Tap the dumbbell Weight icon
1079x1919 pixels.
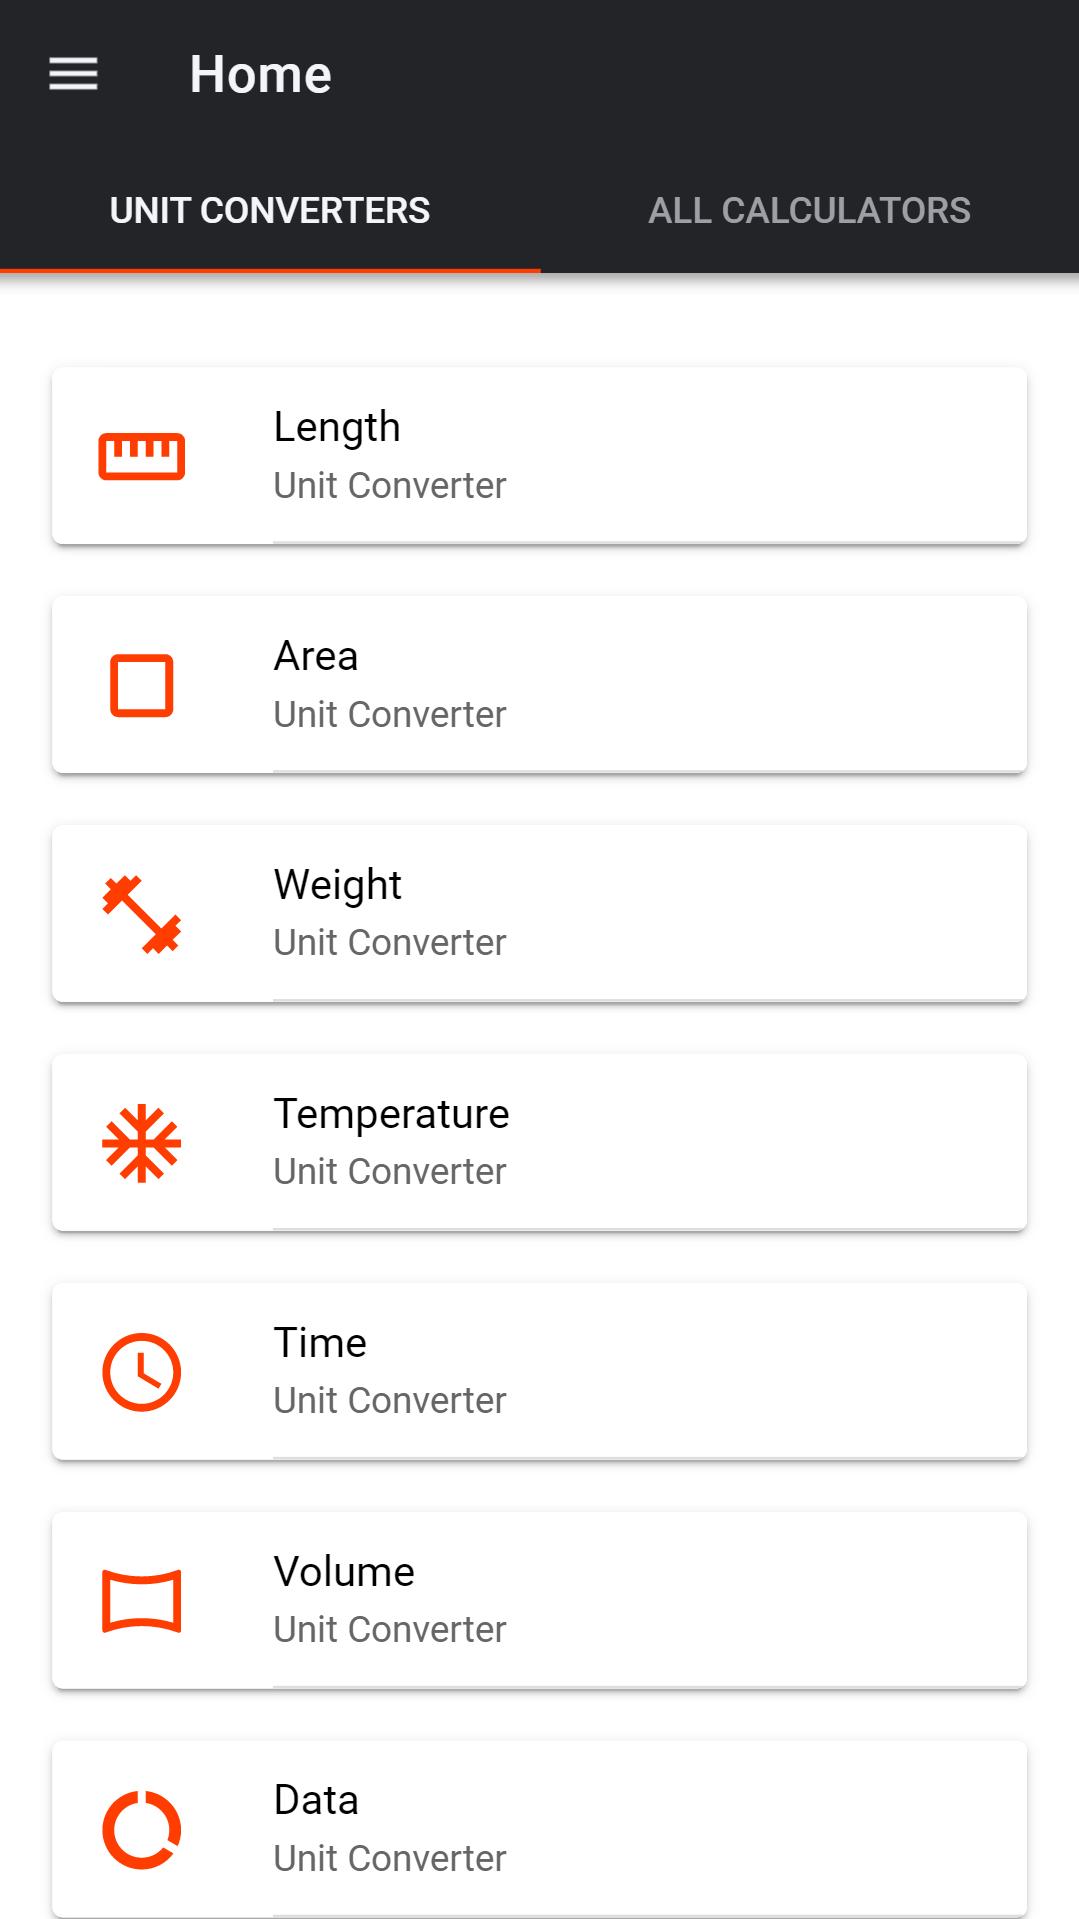[142, 914]
